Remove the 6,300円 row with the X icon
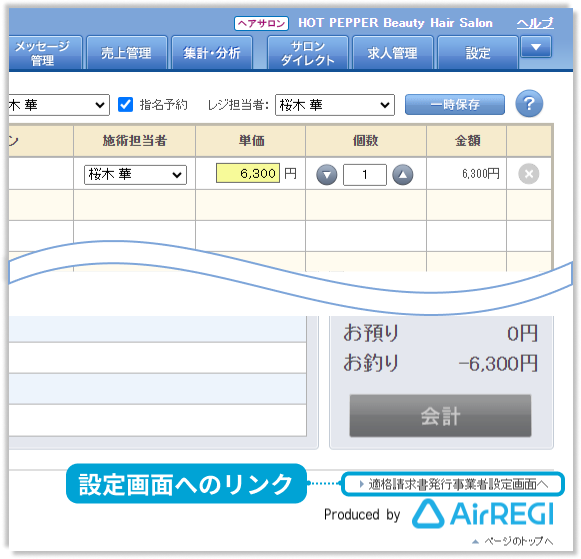The width and height of the screenshot is (581, 559). click(528, 174)
